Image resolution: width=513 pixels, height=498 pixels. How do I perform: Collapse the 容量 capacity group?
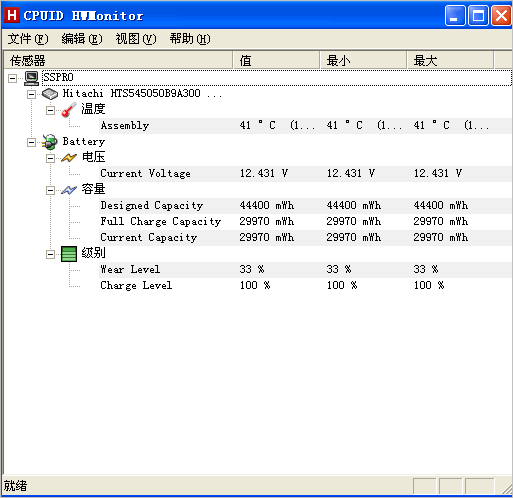tap(50, 190)
